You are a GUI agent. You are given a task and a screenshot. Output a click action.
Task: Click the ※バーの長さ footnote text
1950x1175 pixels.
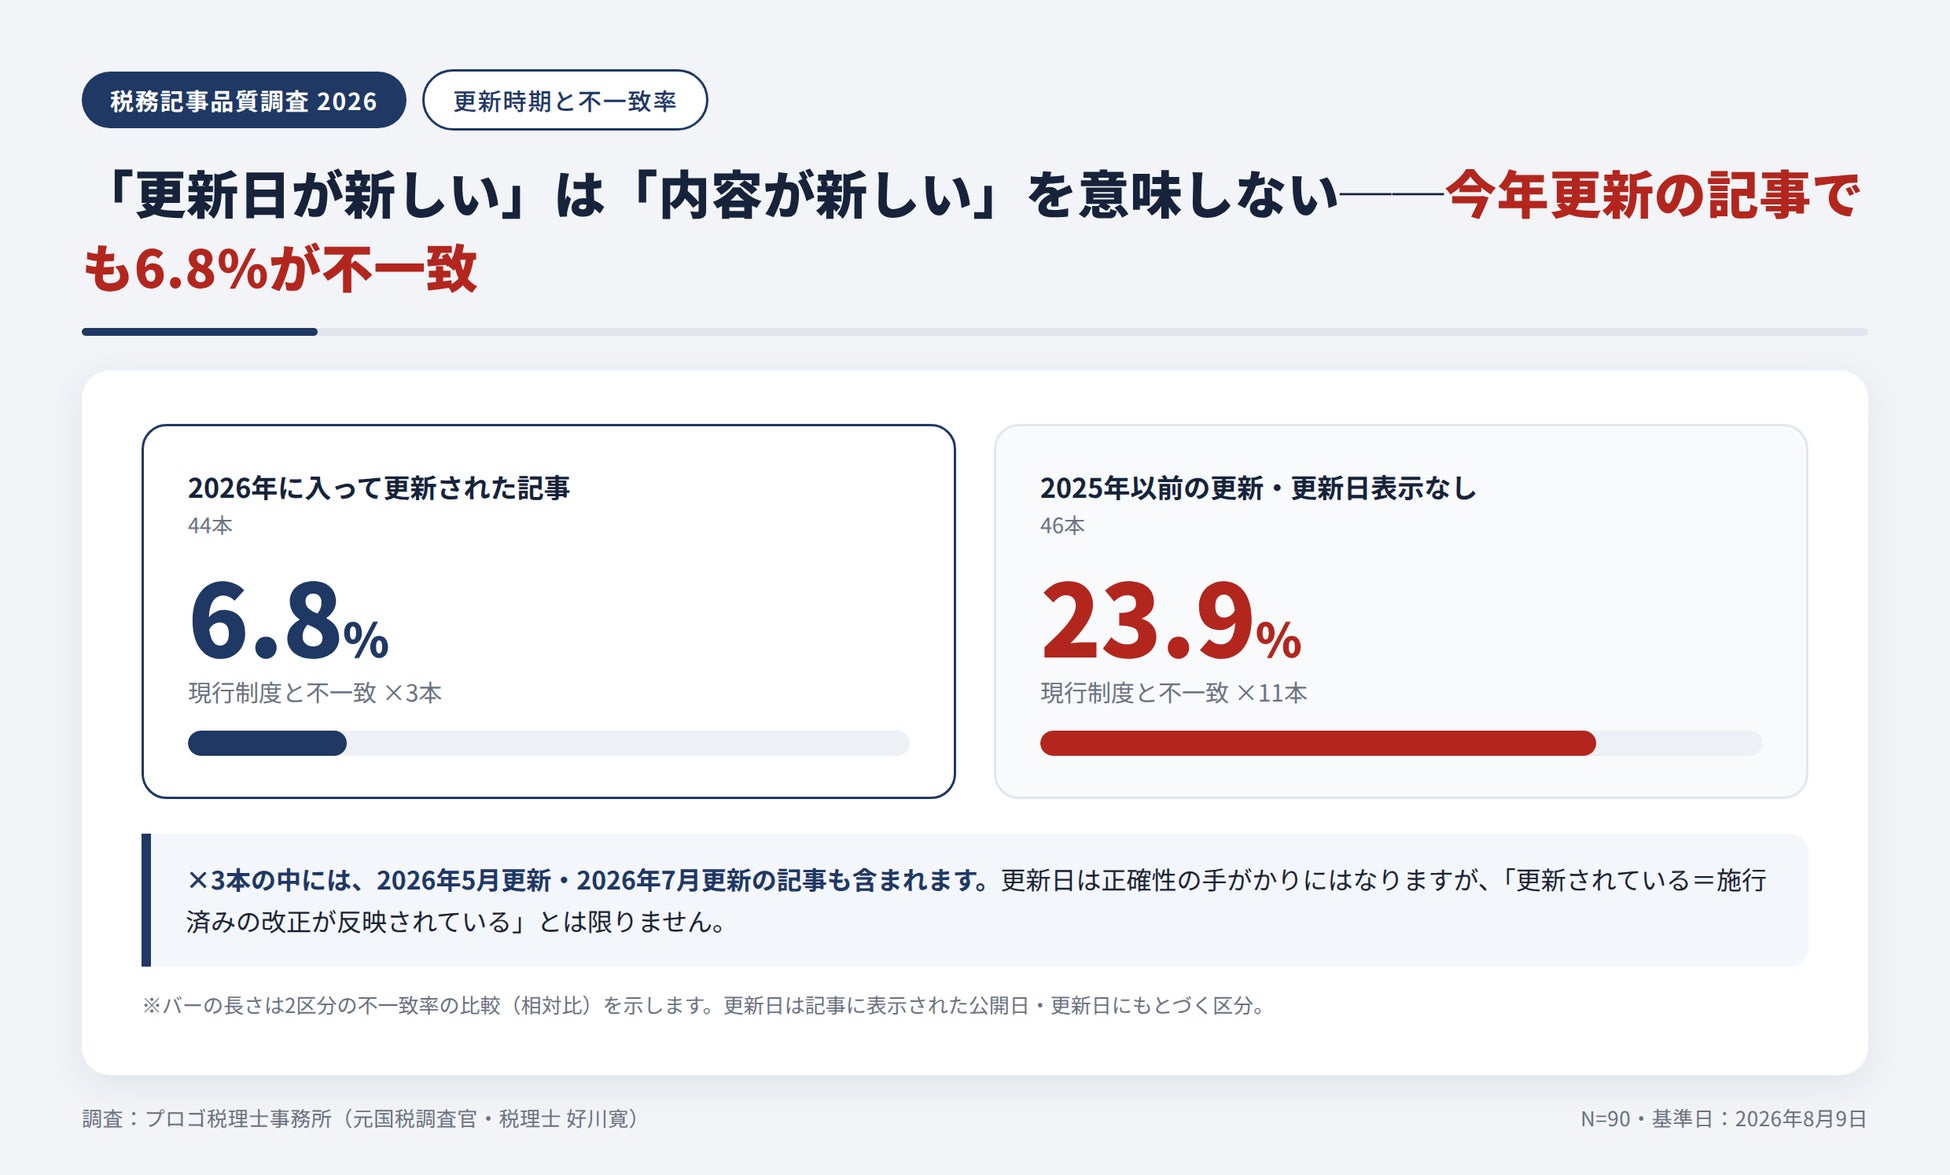pos(706,1005)
